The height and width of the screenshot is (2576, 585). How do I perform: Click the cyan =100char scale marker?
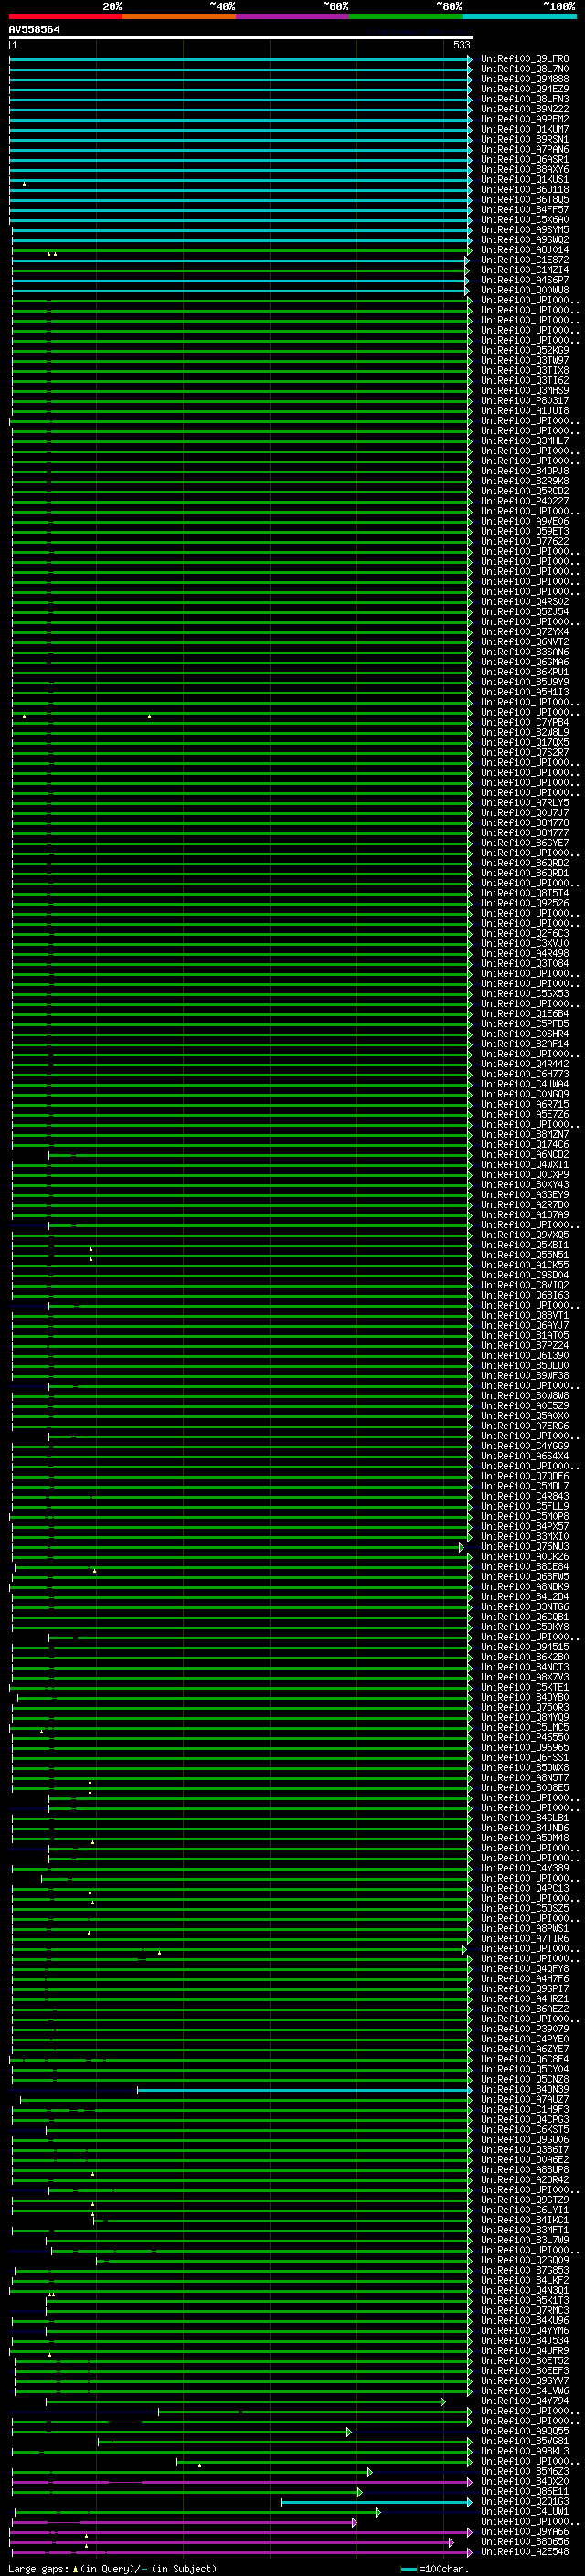coord(408,2569)
